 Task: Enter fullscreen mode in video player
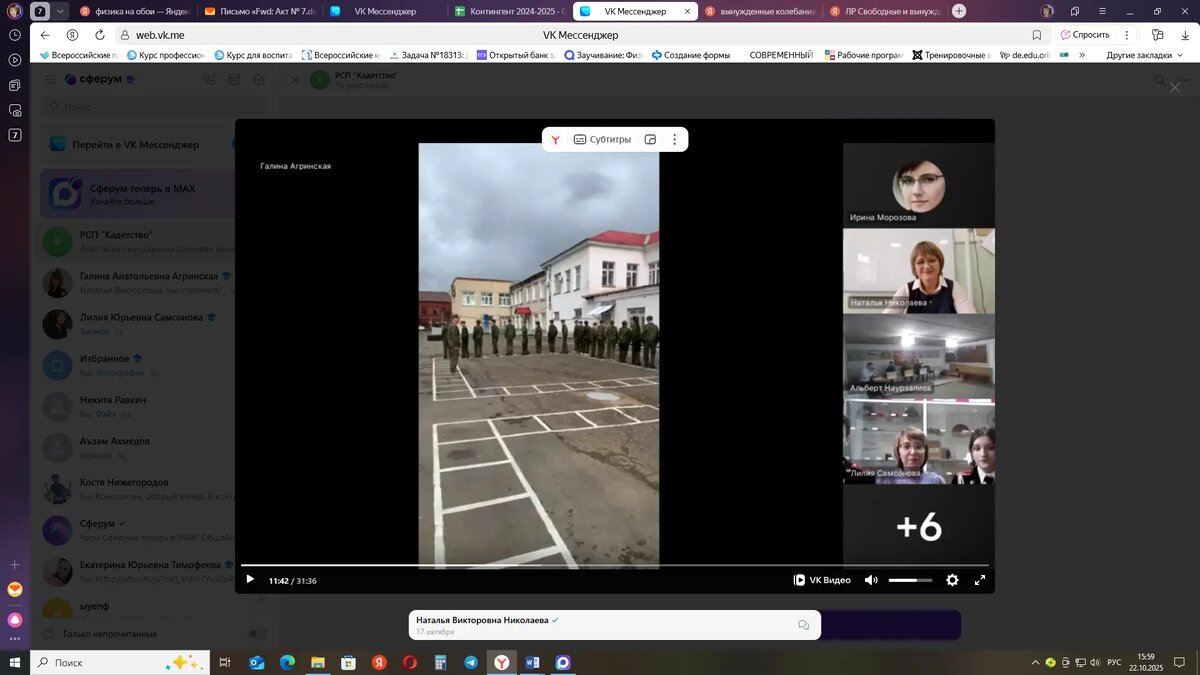click(x=980, y=580)
